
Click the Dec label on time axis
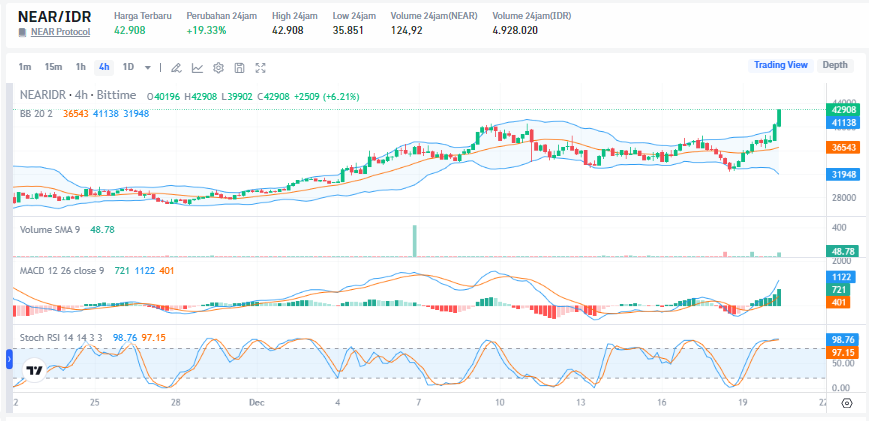257,403
